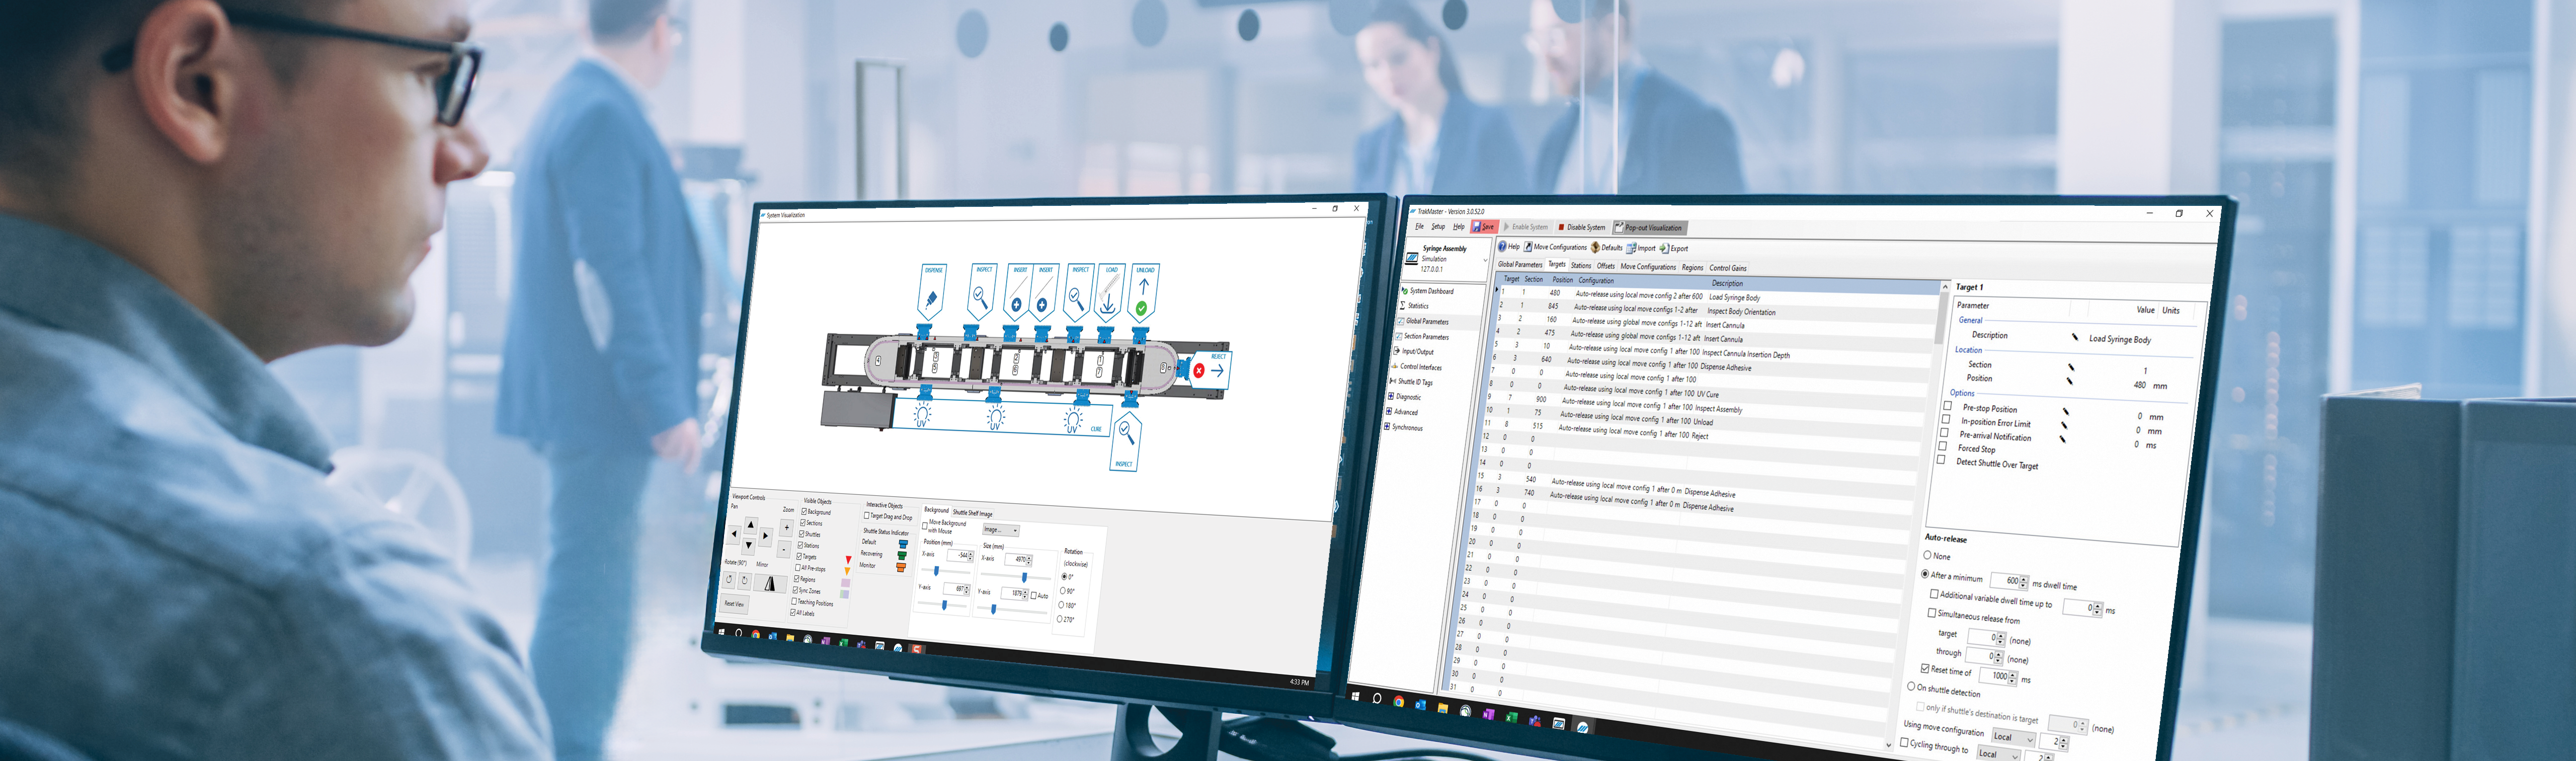Screen dimensions: 2576x761
Task: Click the Import icon in toolbar
Action: (1631, 248)
